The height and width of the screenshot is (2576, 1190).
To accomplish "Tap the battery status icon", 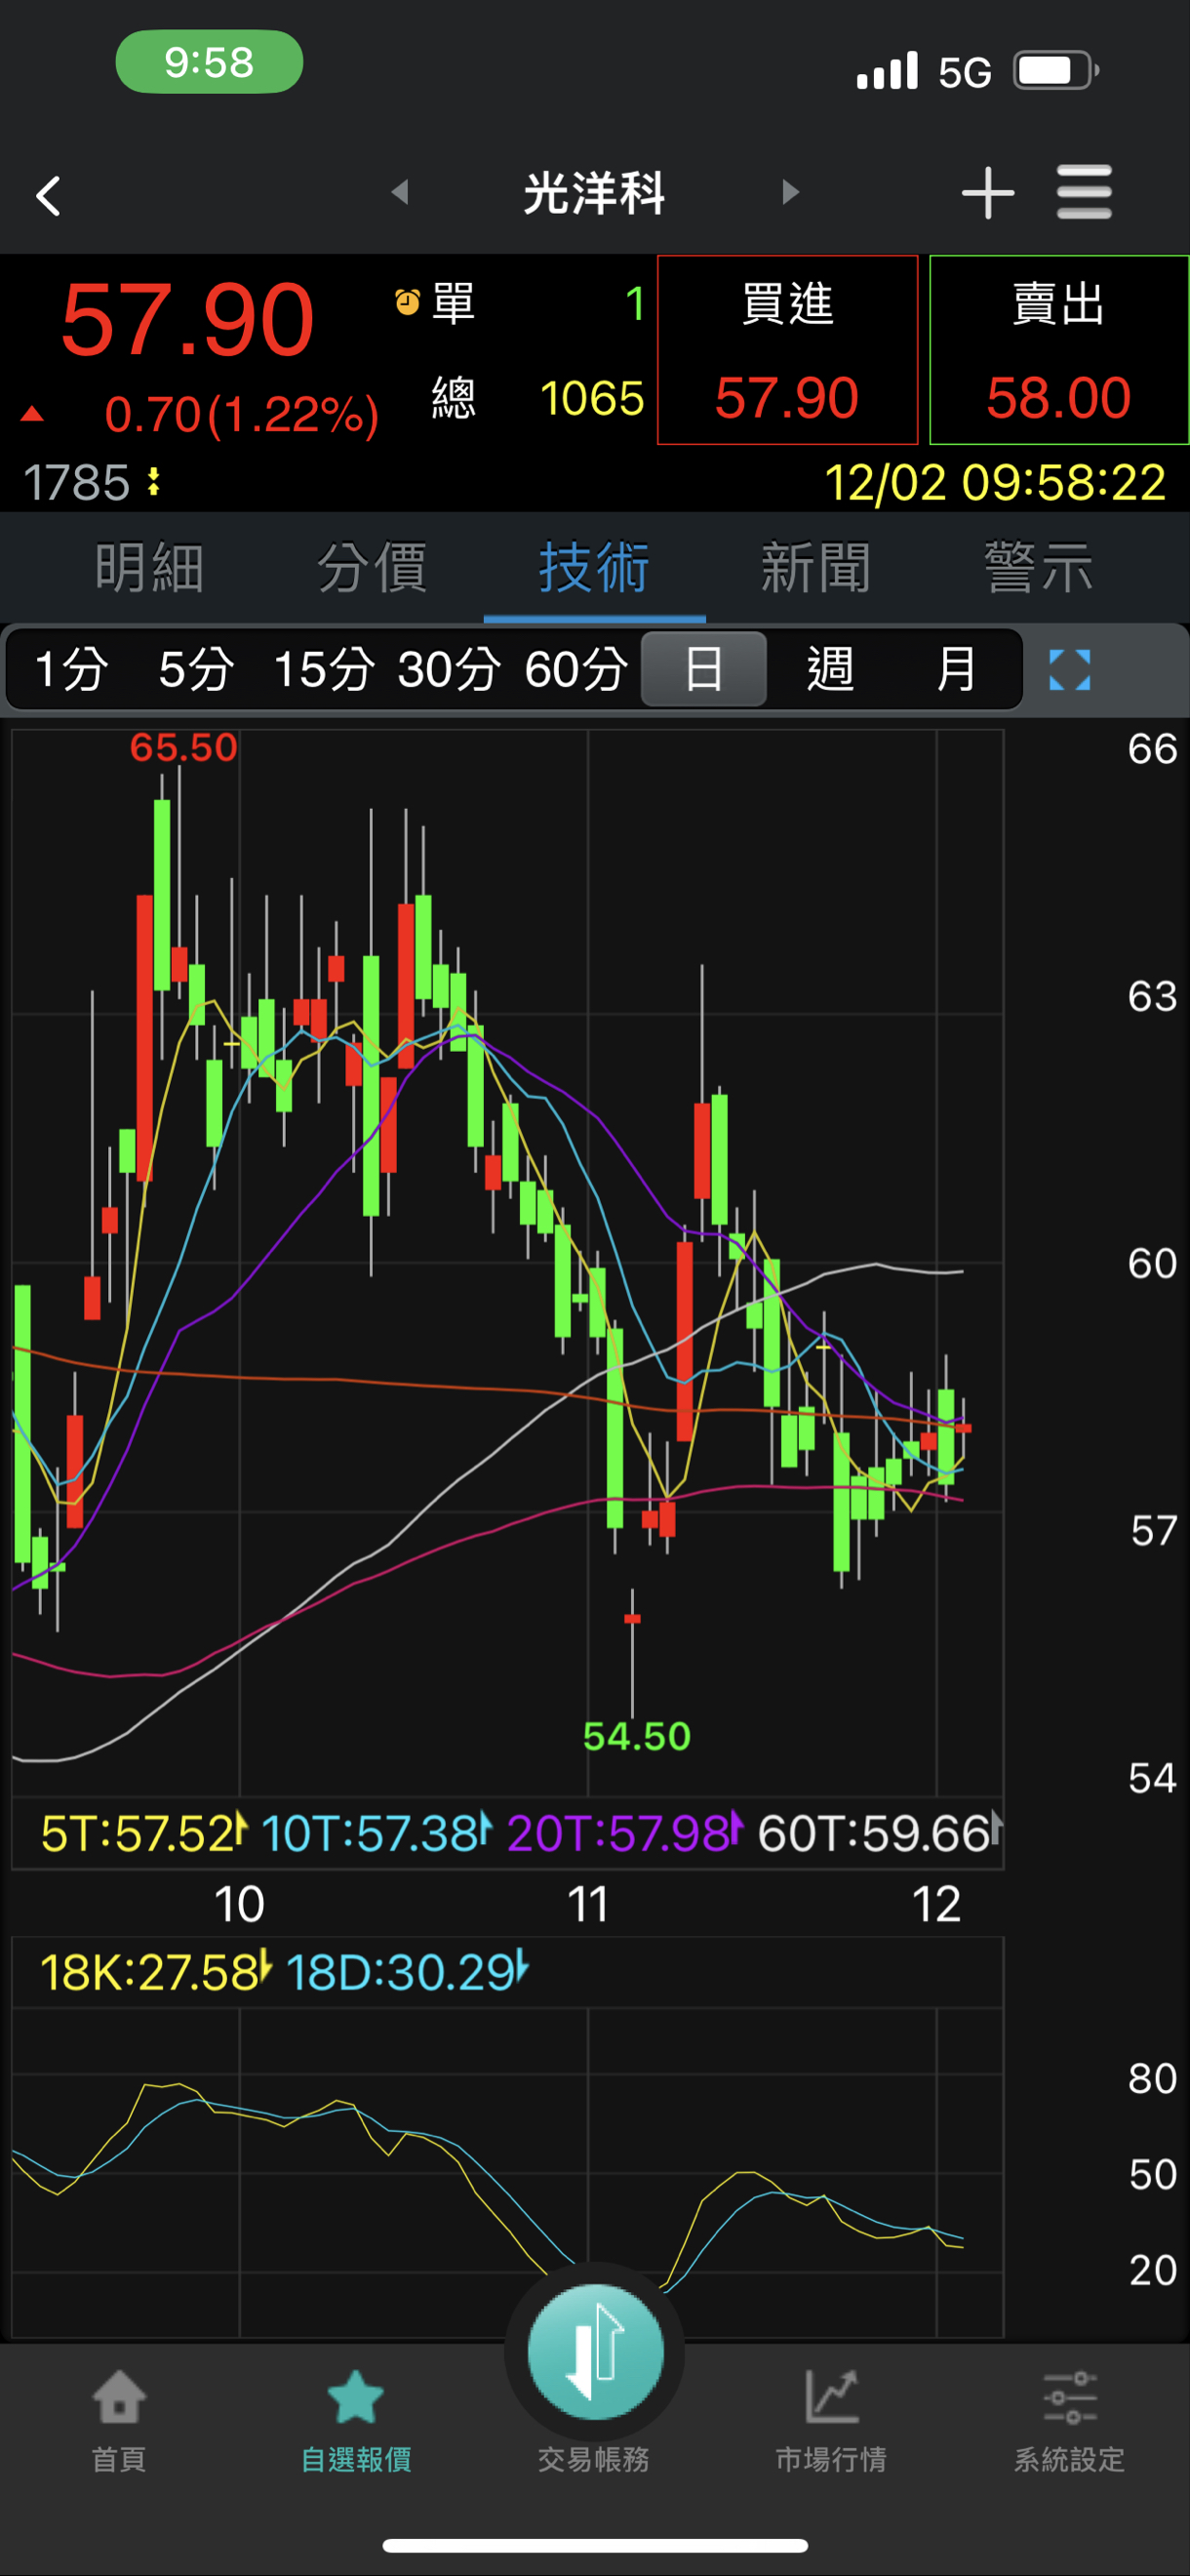I will (1056, 71).
